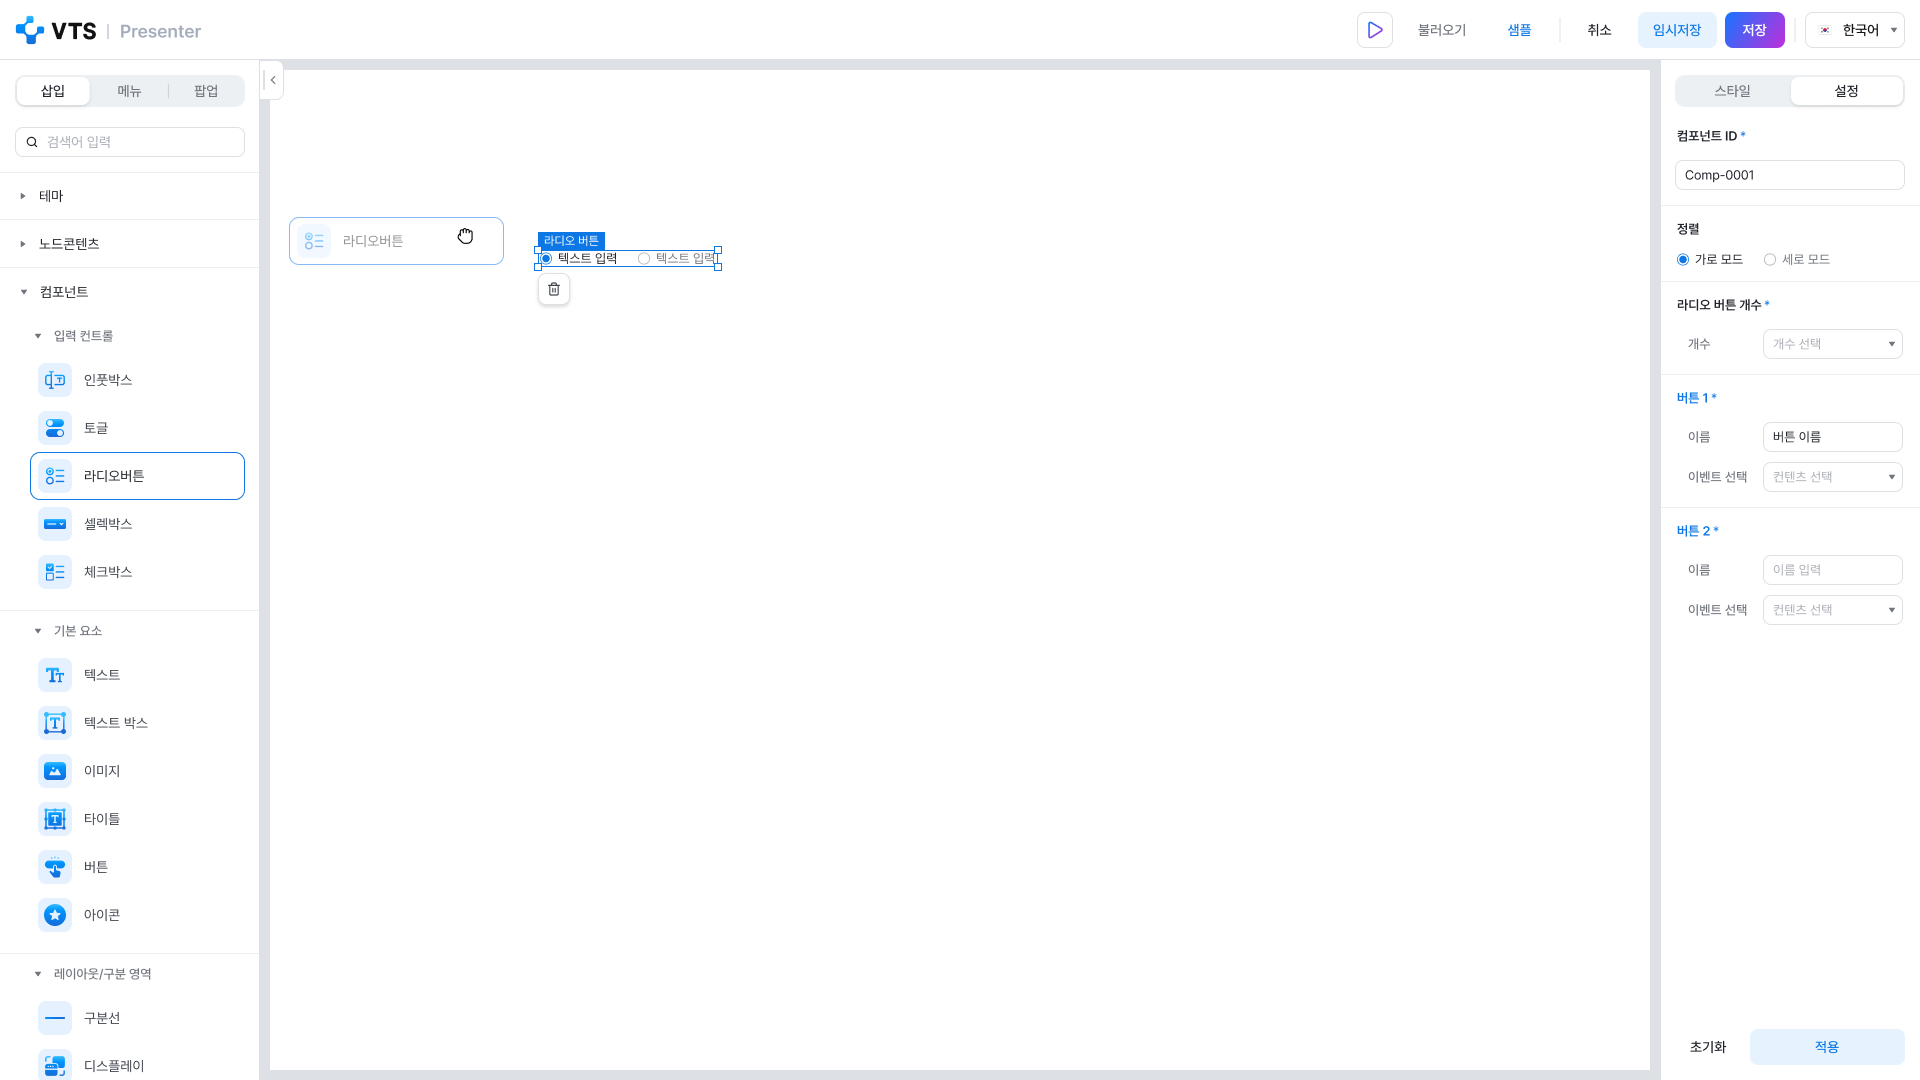
Task: Click the 취소 button
Action: click(x=1599, y=30)
